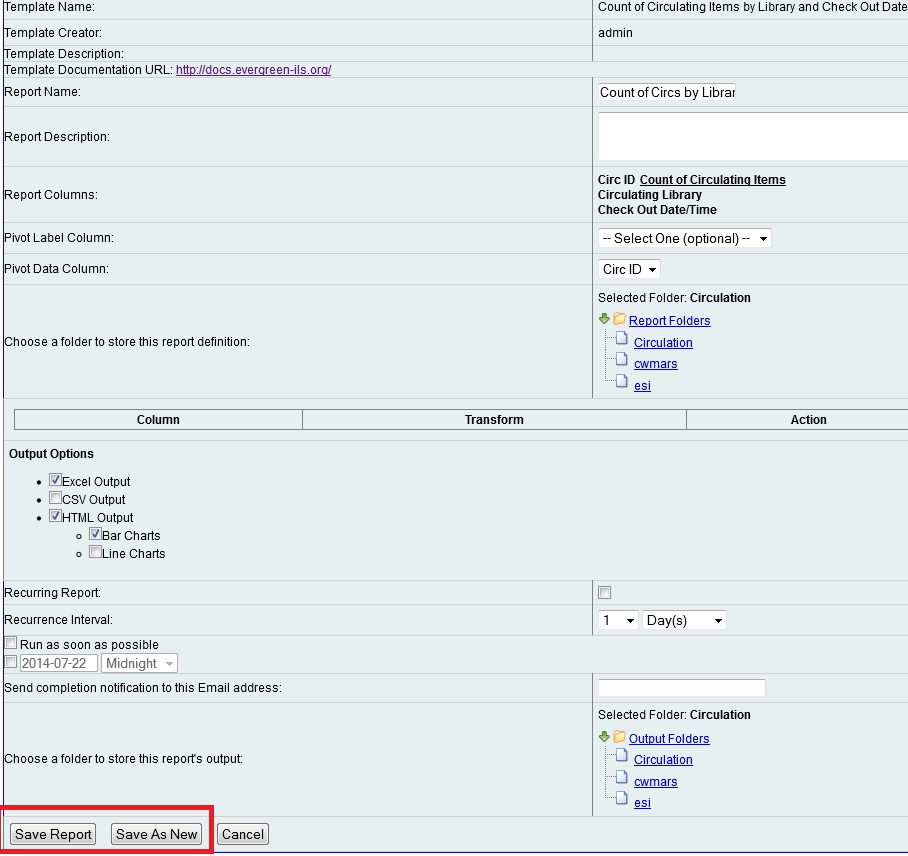Toggle the Line Charts checkbox
This screenshot has height=856, width=908.
click(x=96, y=553)
